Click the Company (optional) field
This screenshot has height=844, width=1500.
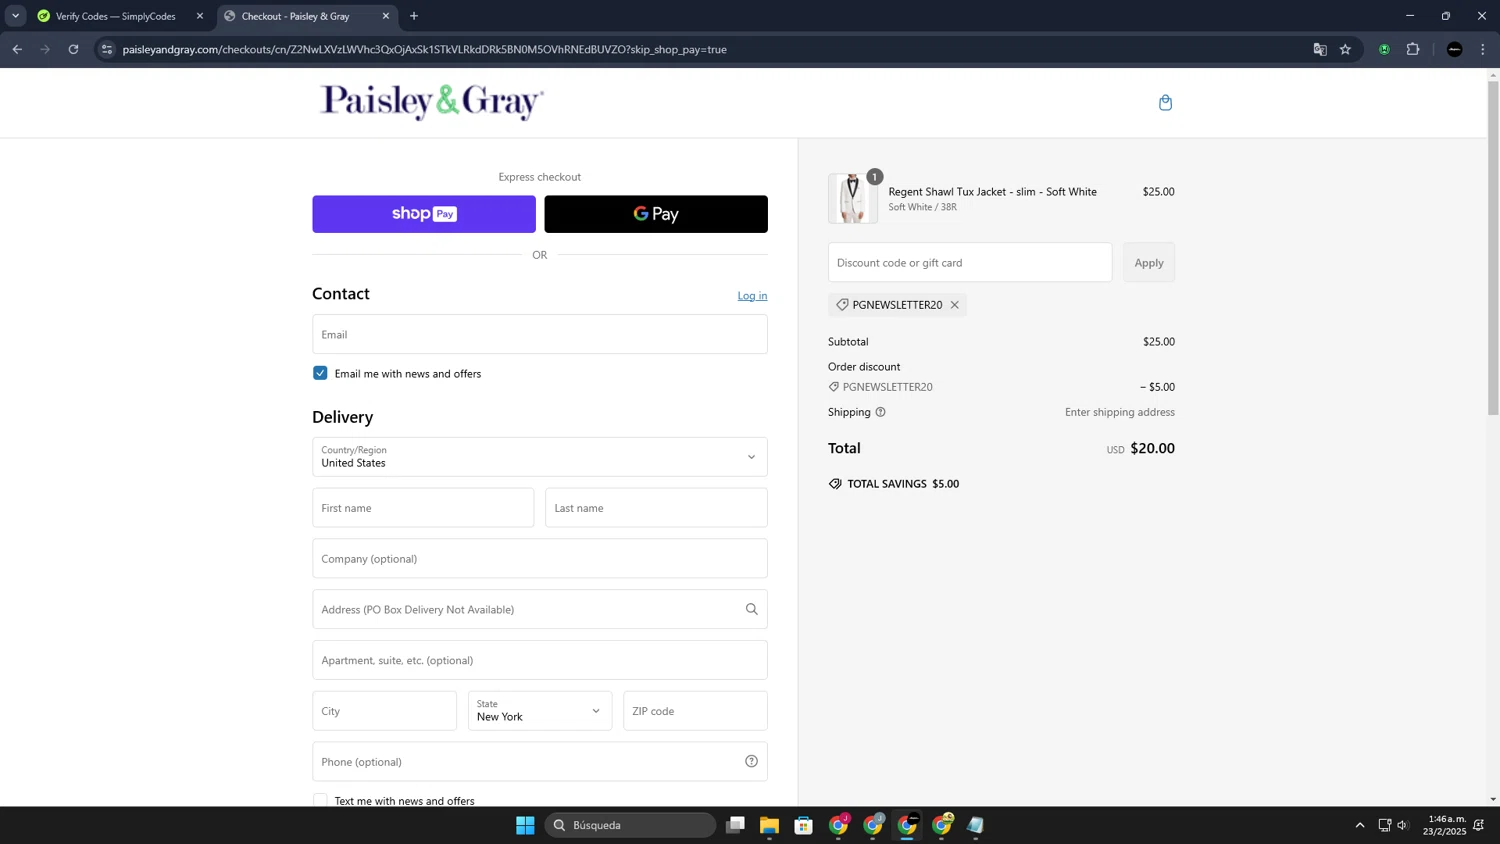coord(539,559)
